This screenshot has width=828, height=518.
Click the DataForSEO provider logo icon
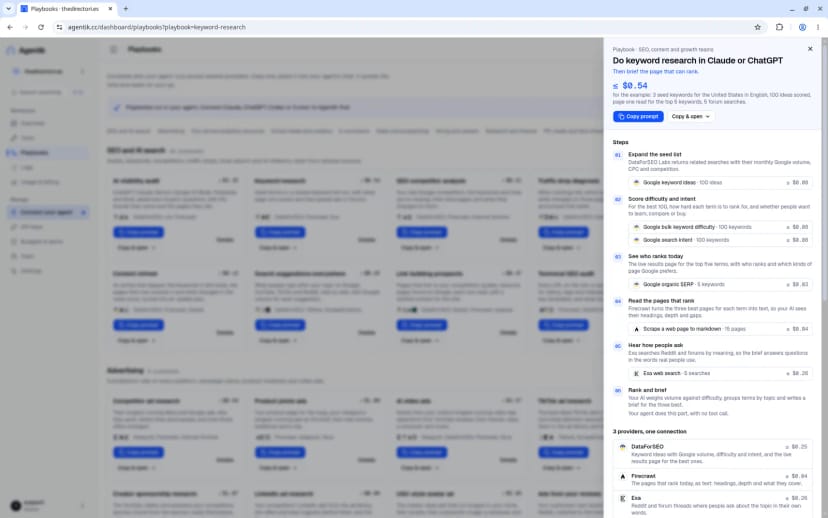[623, 447]
